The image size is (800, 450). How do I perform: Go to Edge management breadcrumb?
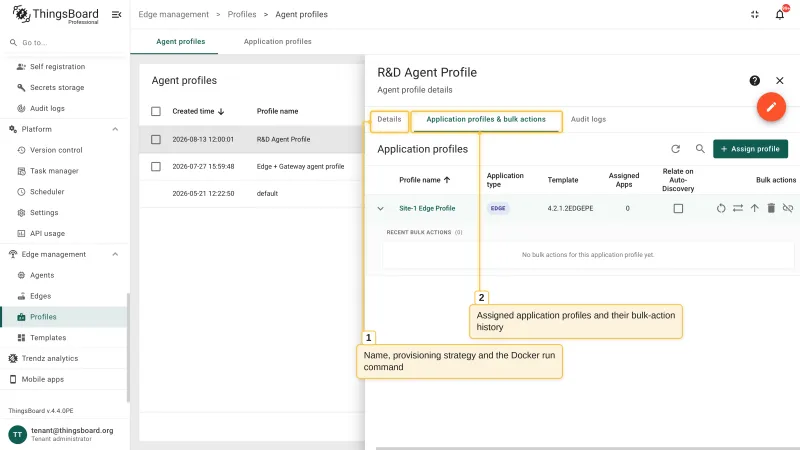[173, 14]
